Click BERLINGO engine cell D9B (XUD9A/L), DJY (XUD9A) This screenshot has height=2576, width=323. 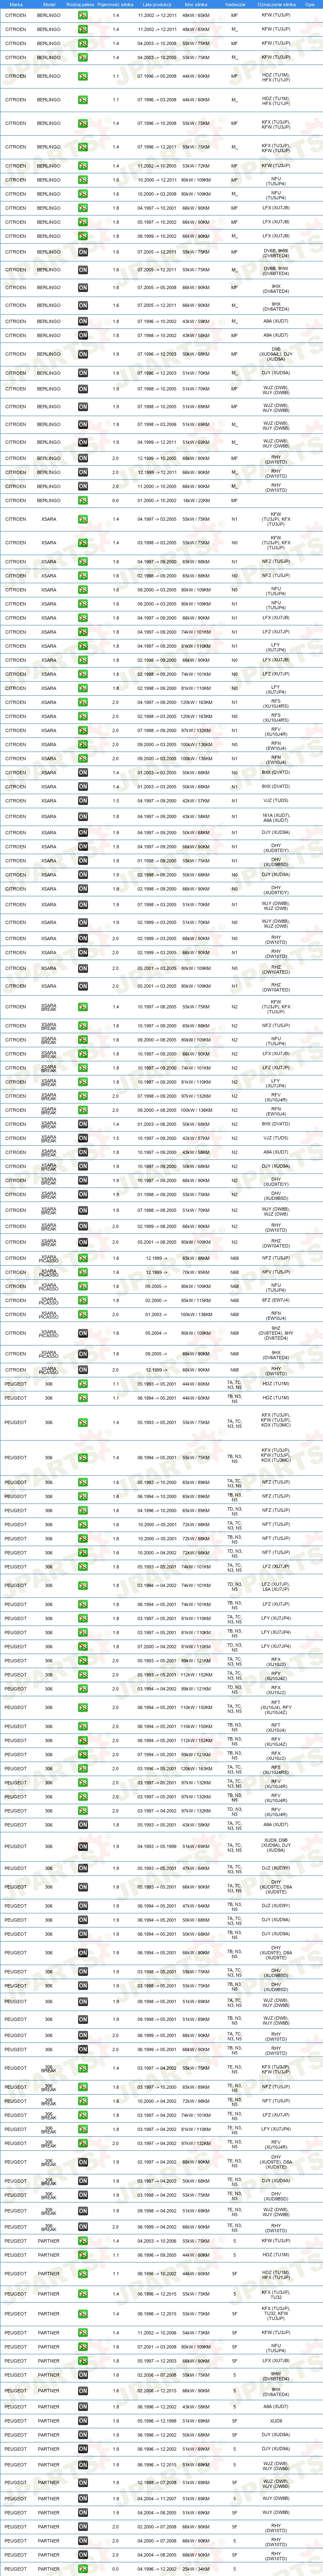tap(276, 354)
